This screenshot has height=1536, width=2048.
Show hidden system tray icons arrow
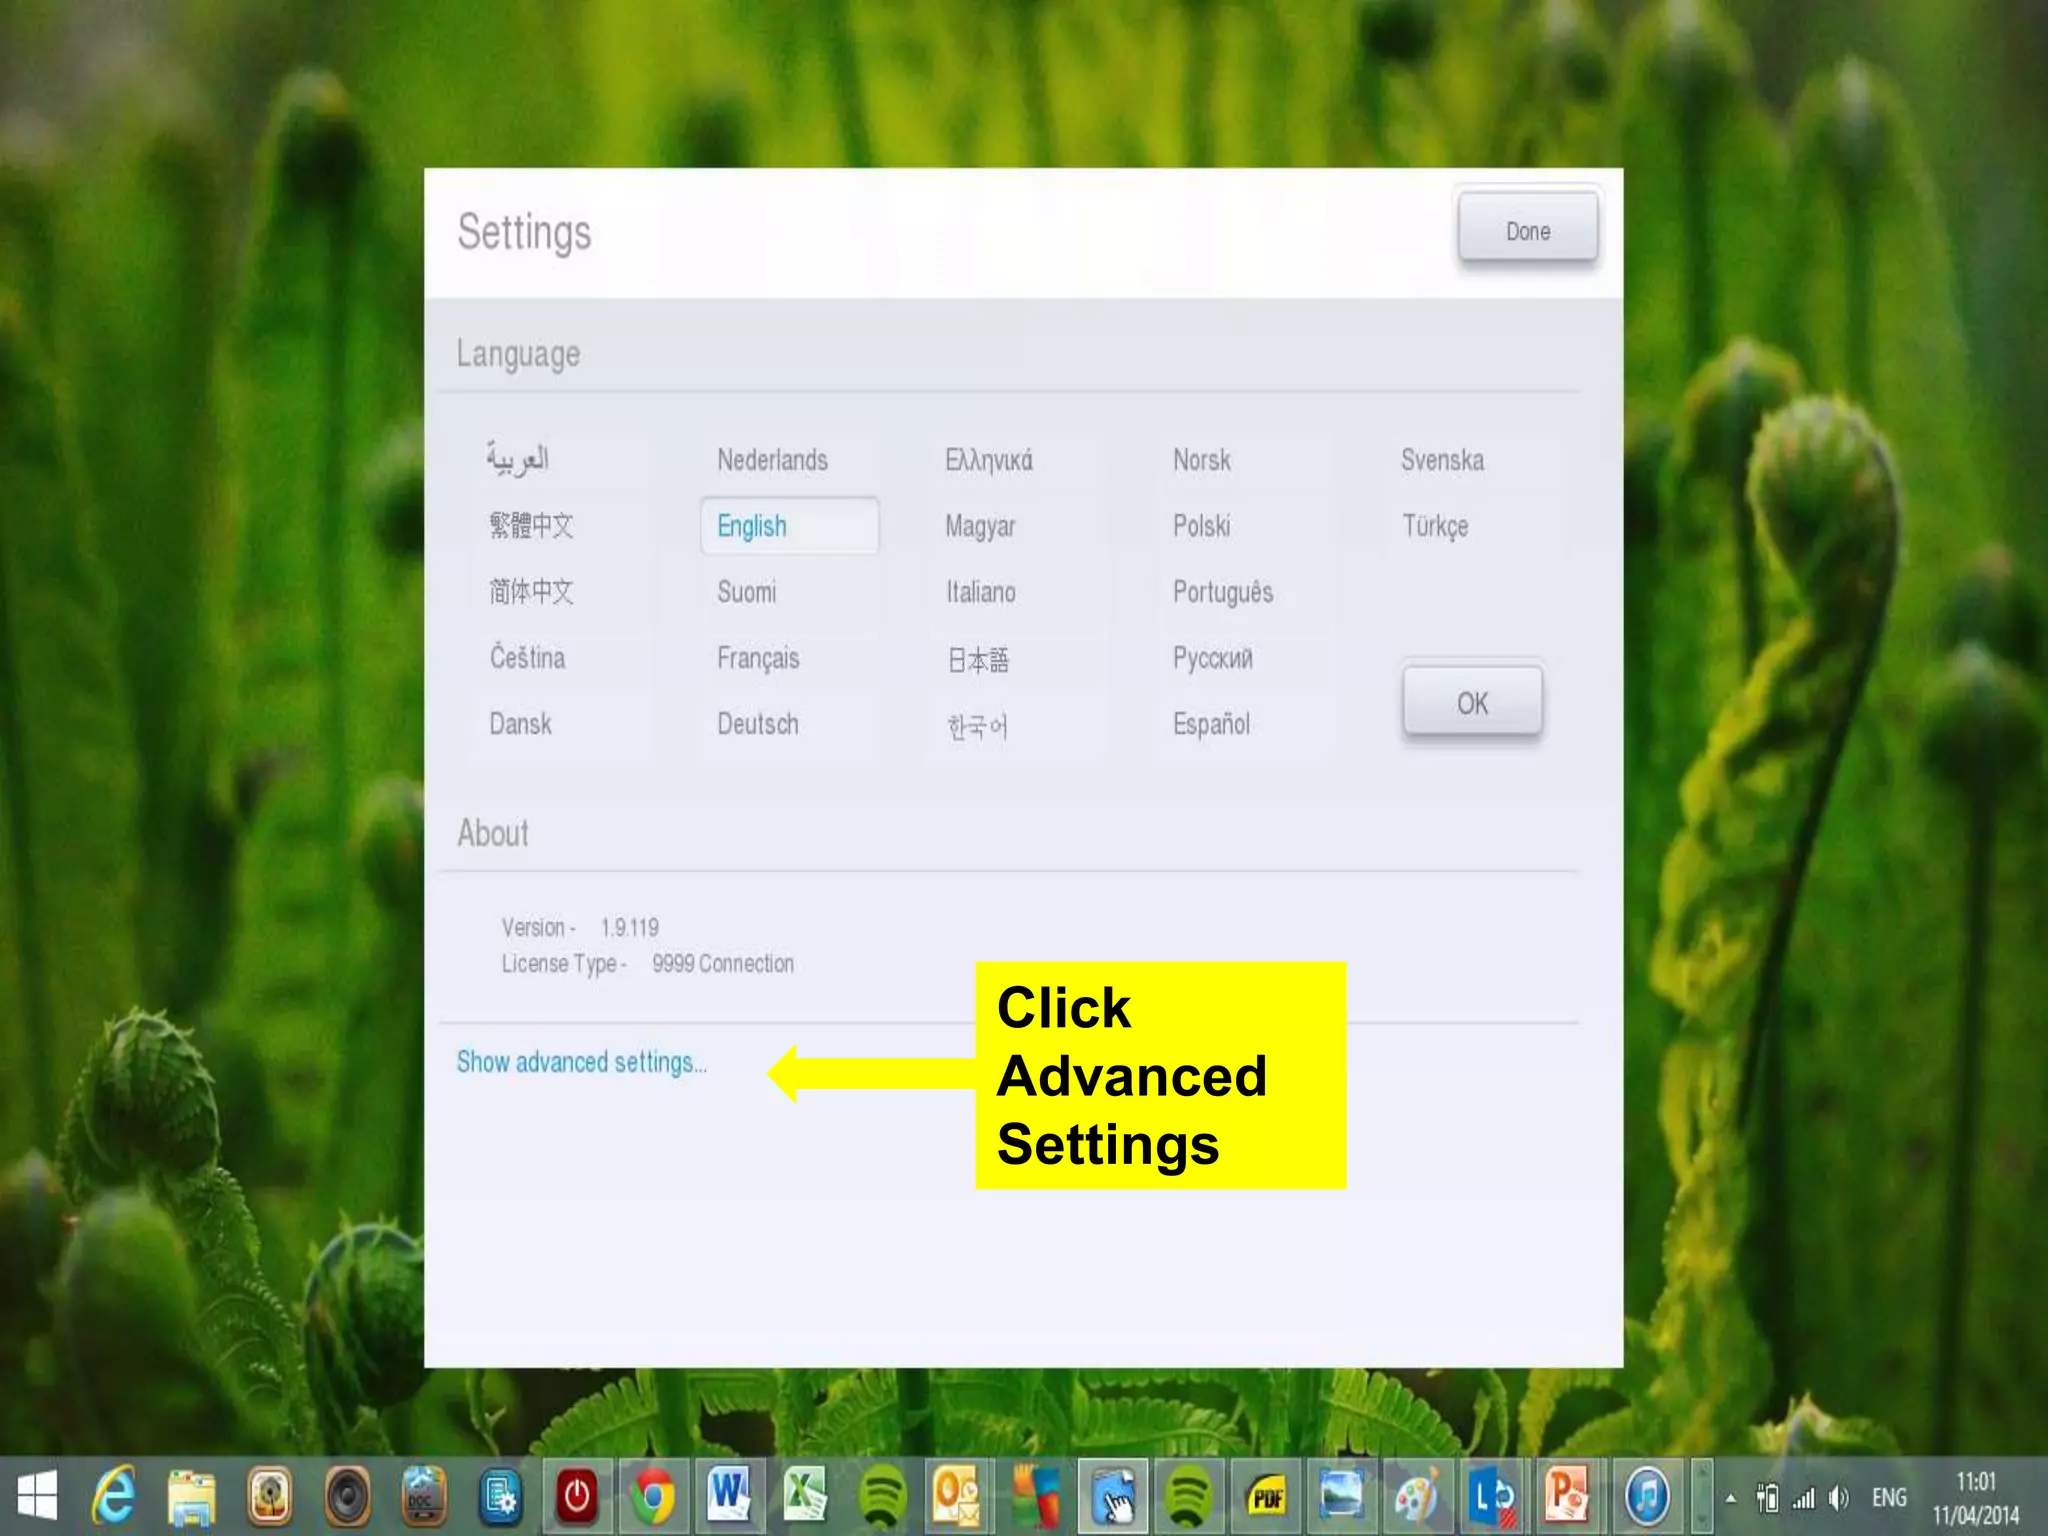point(1731,1498)
